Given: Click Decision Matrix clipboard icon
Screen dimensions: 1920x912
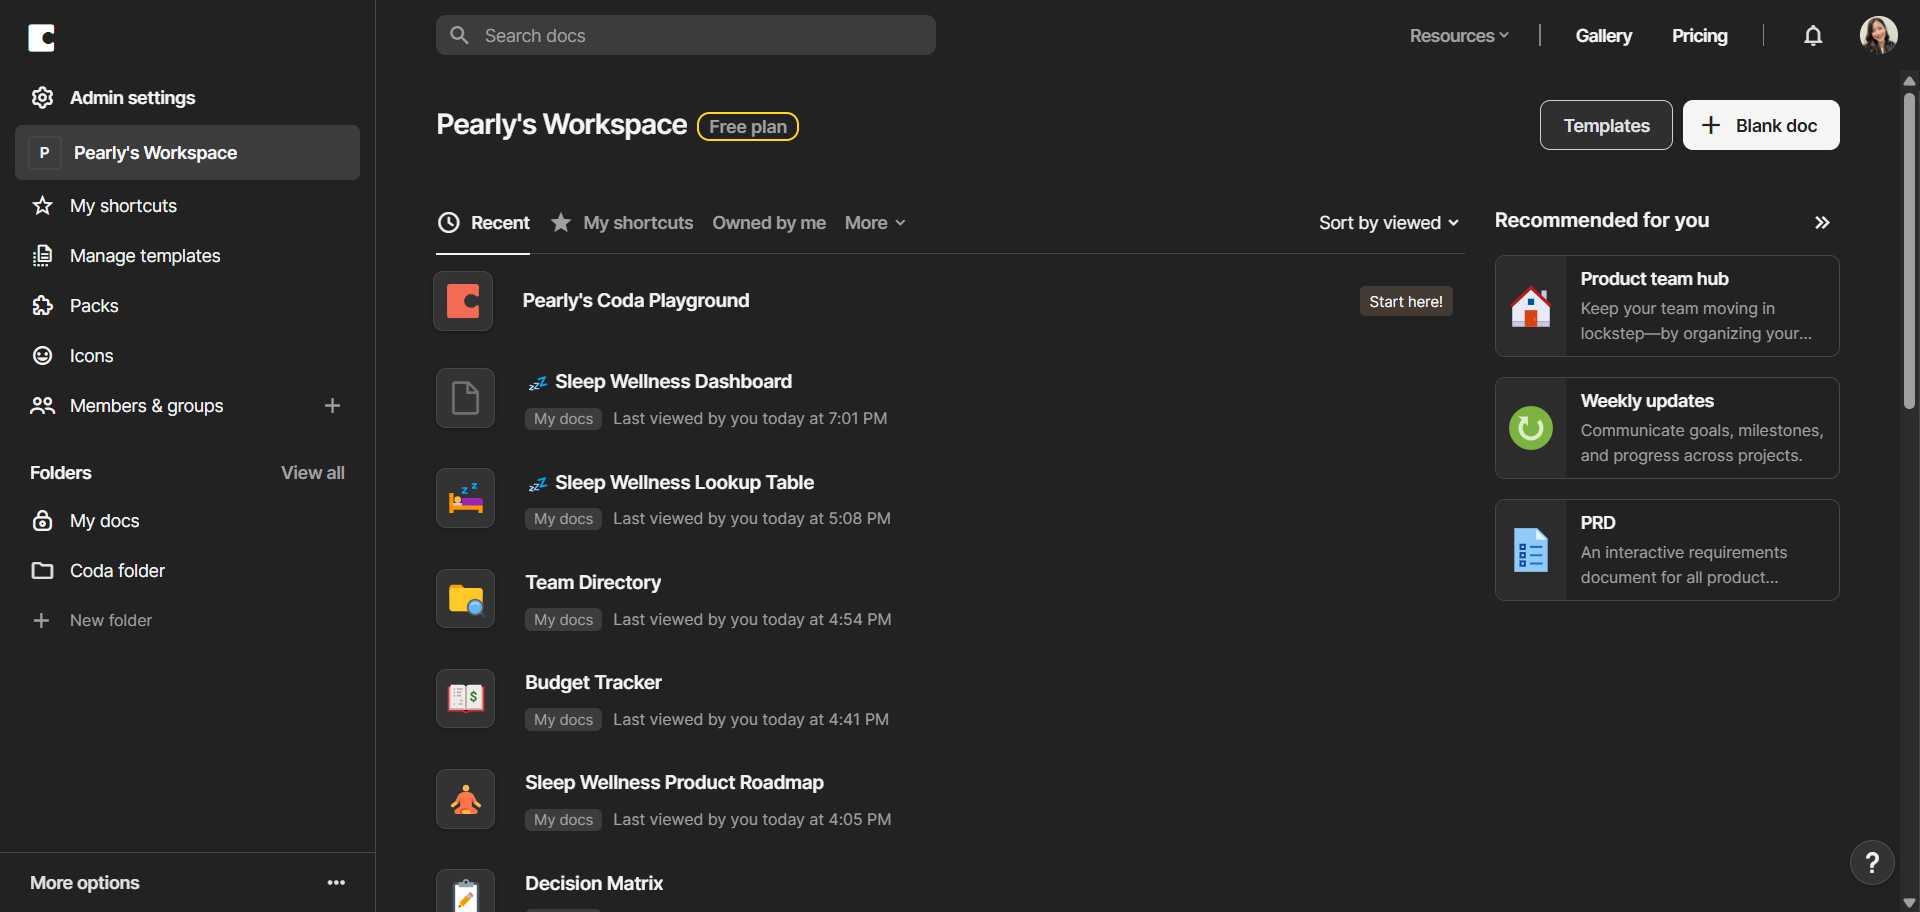Looking at the screenshot, I should (x=465, y=891).
